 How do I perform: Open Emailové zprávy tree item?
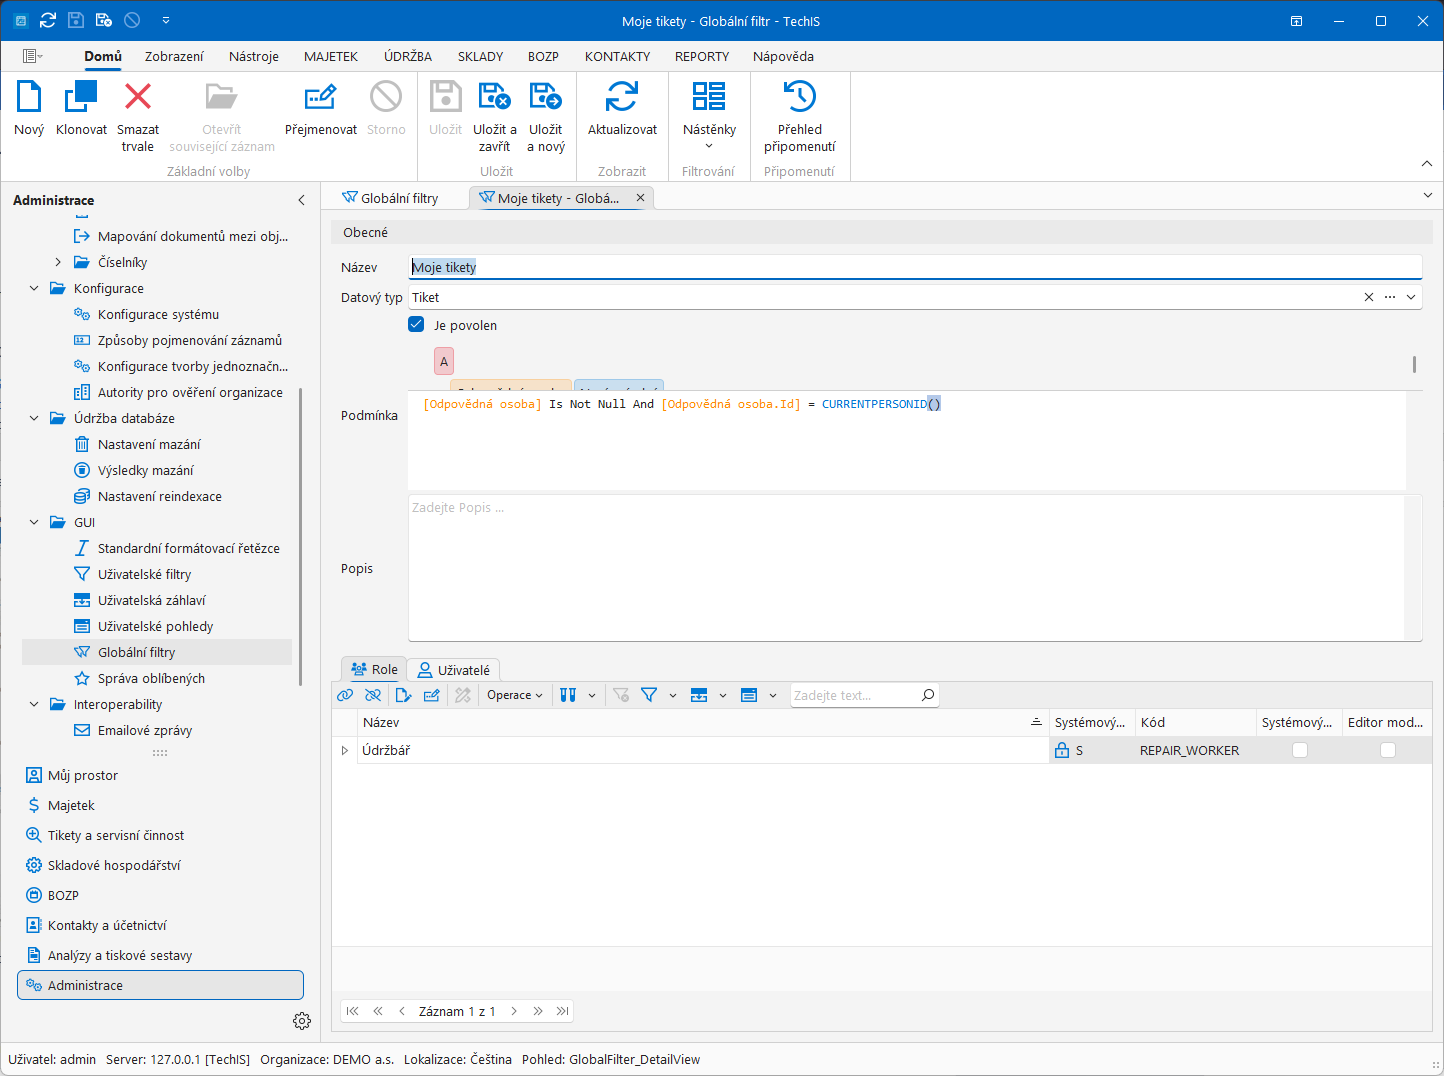coord(145,730)
